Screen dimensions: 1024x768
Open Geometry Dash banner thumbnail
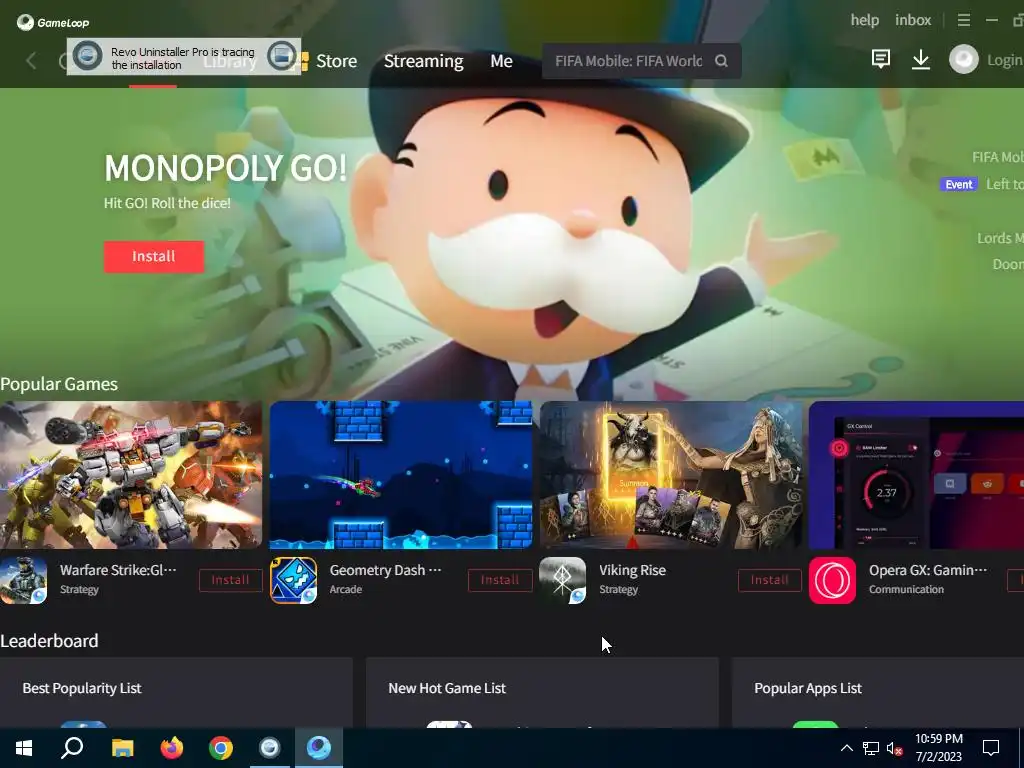pos(400,475)
